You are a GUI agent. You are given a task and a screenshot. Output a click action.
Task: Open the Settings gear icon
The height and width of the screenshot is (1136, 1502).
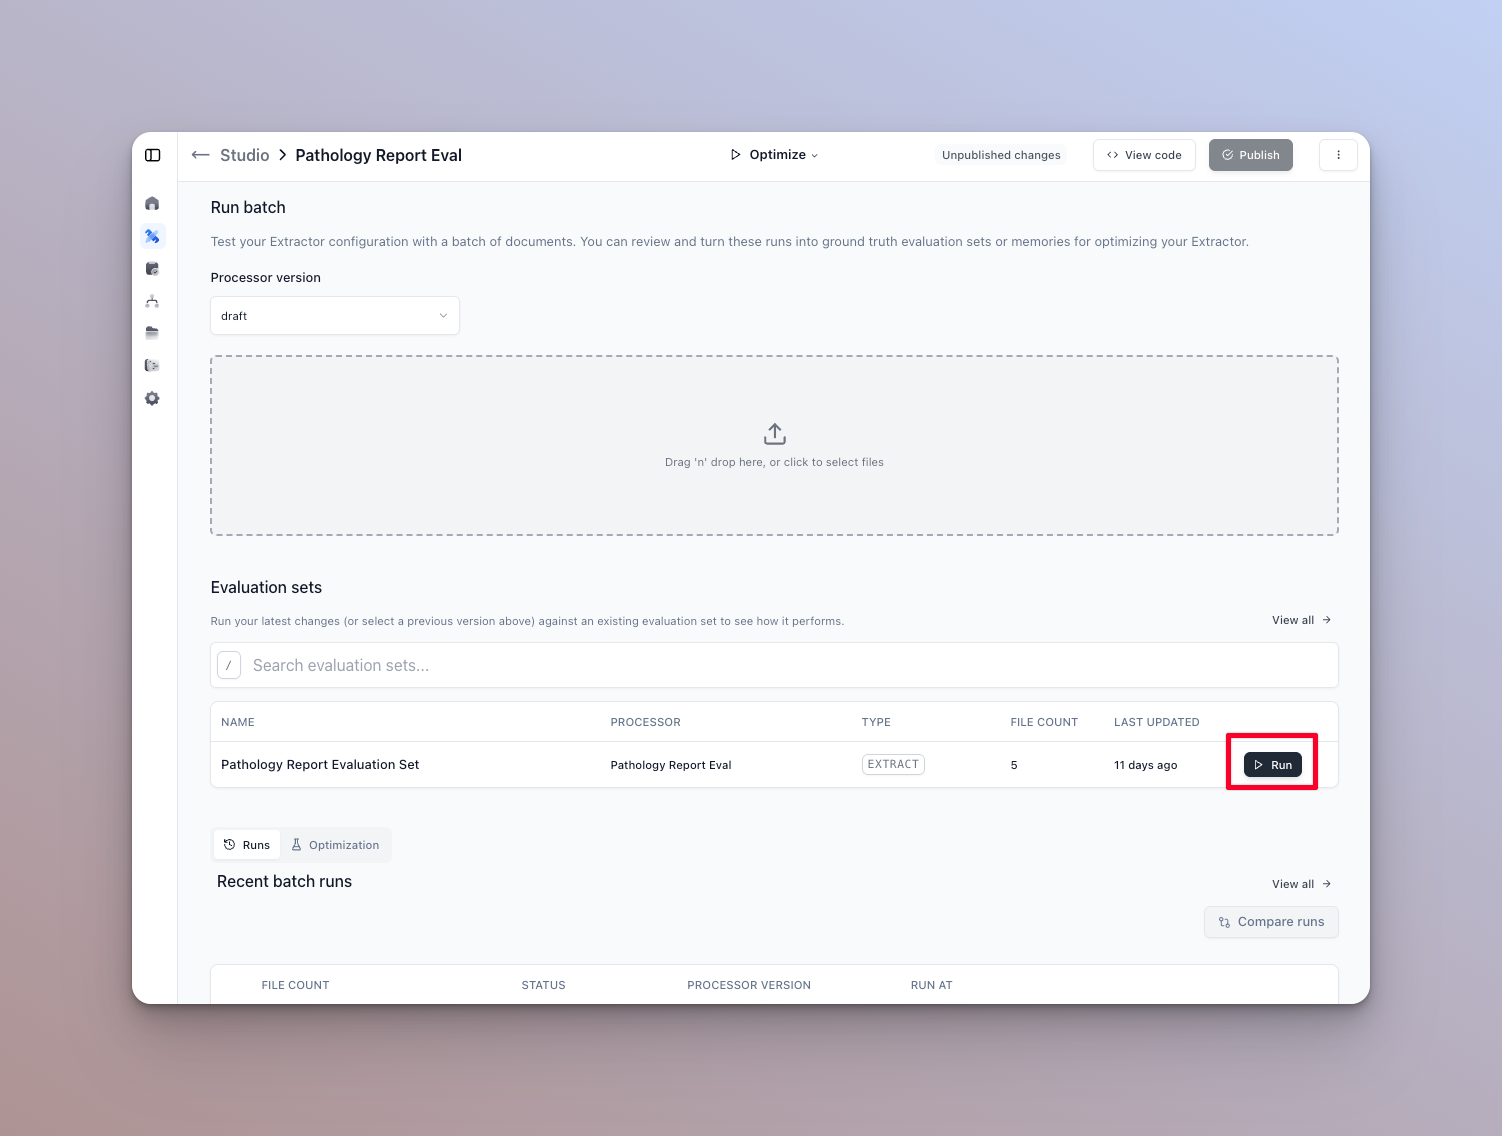click(x=152, y=398)
